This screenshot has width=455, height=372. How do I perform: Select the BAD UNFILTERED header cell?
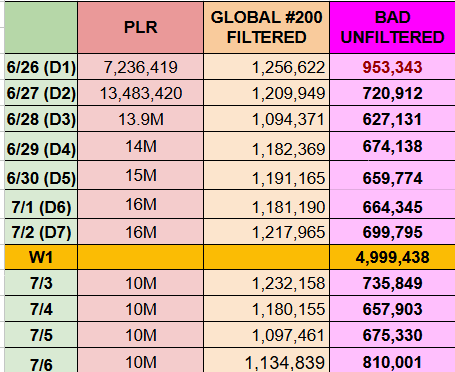[392, 27]
